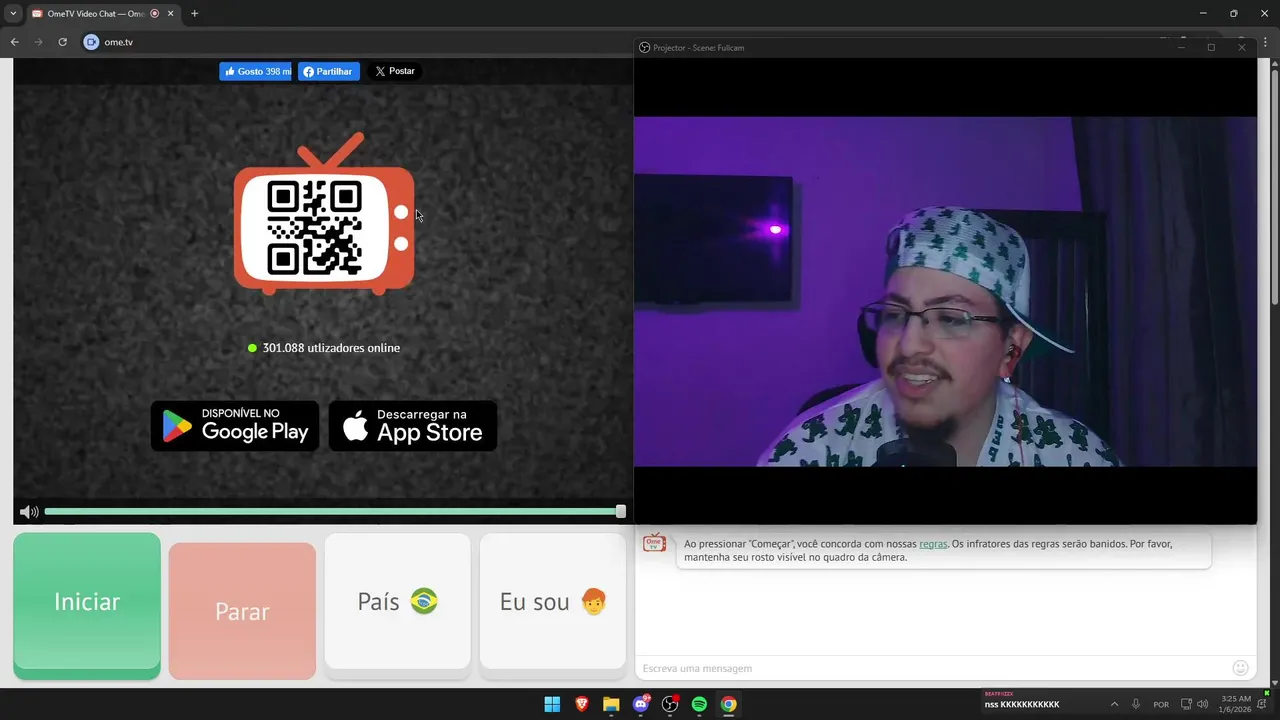1280x720 pixels.
Task: Open File Explorer from taskbar
Action: tap(611, 704)
